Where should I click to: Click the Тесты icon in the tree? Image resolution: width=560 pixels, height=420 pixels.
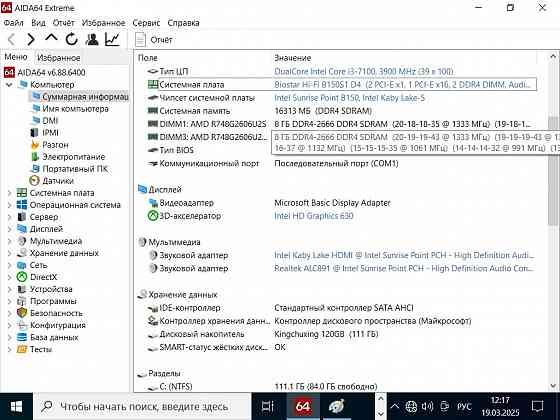22,349
